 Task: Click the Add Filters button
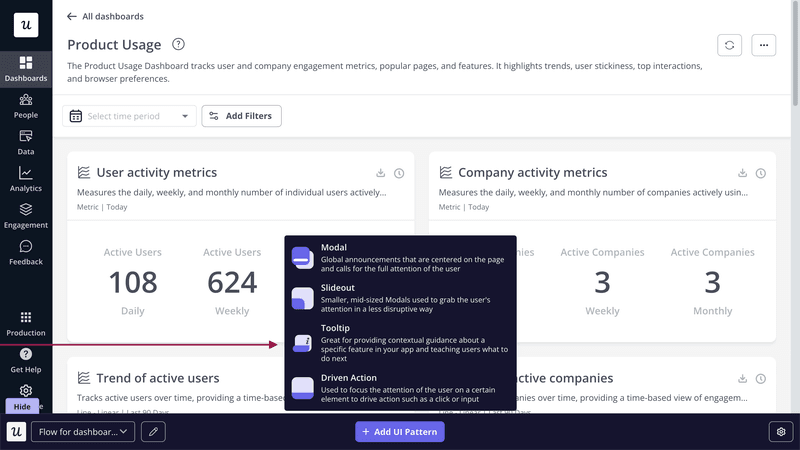coord(242,116)
